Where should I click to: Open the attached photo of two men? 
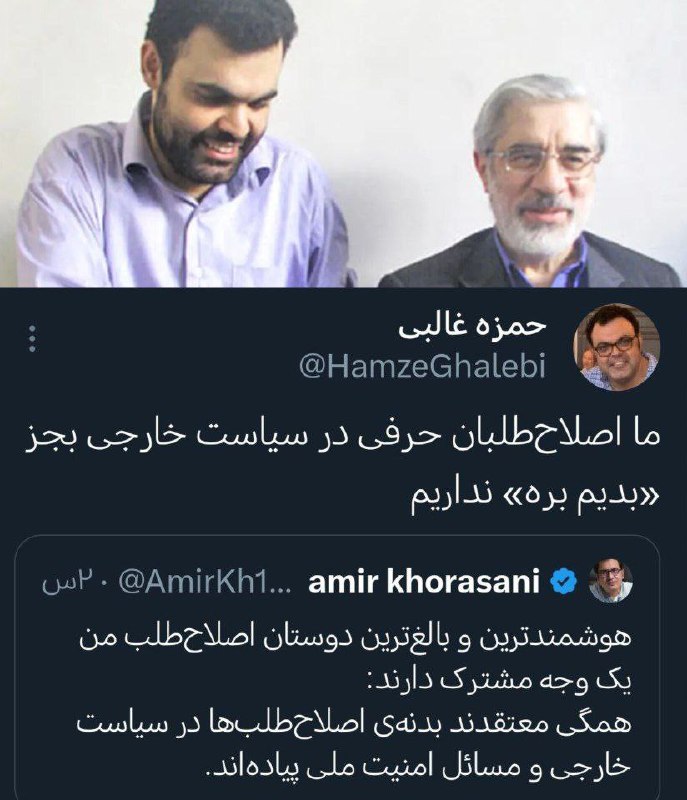click(343, 143)
